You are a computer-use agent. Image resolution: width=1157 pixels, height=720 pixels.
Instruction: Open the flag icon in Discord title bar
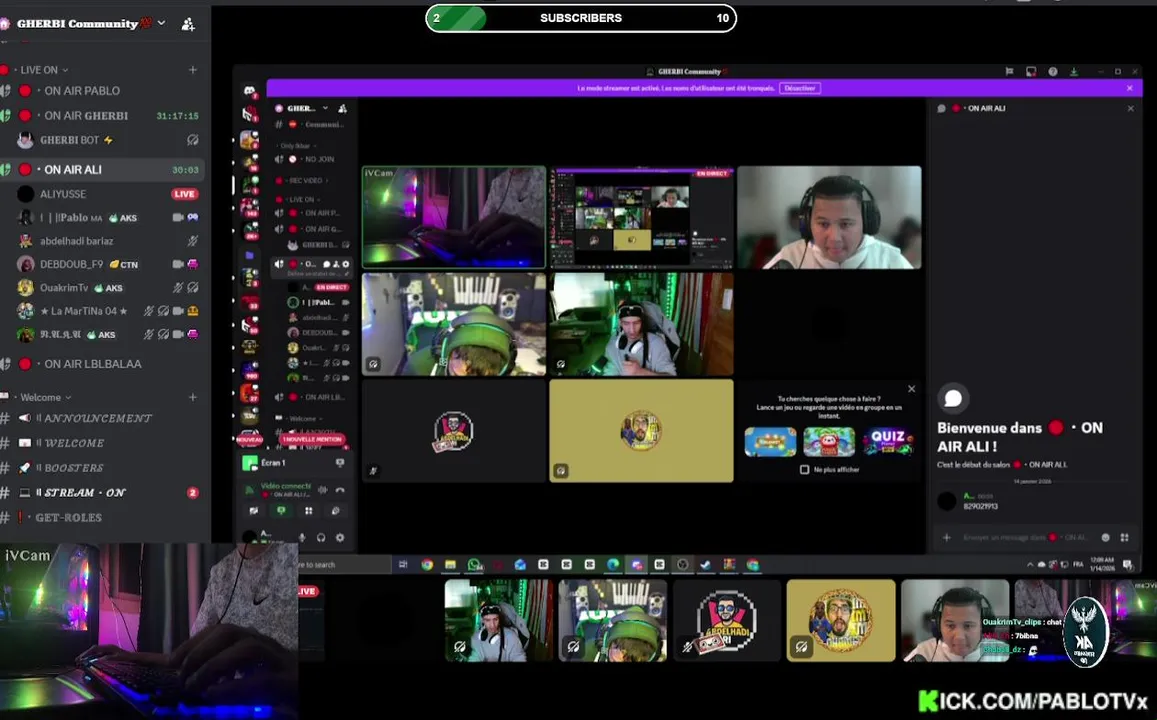tap(1009, 72)
